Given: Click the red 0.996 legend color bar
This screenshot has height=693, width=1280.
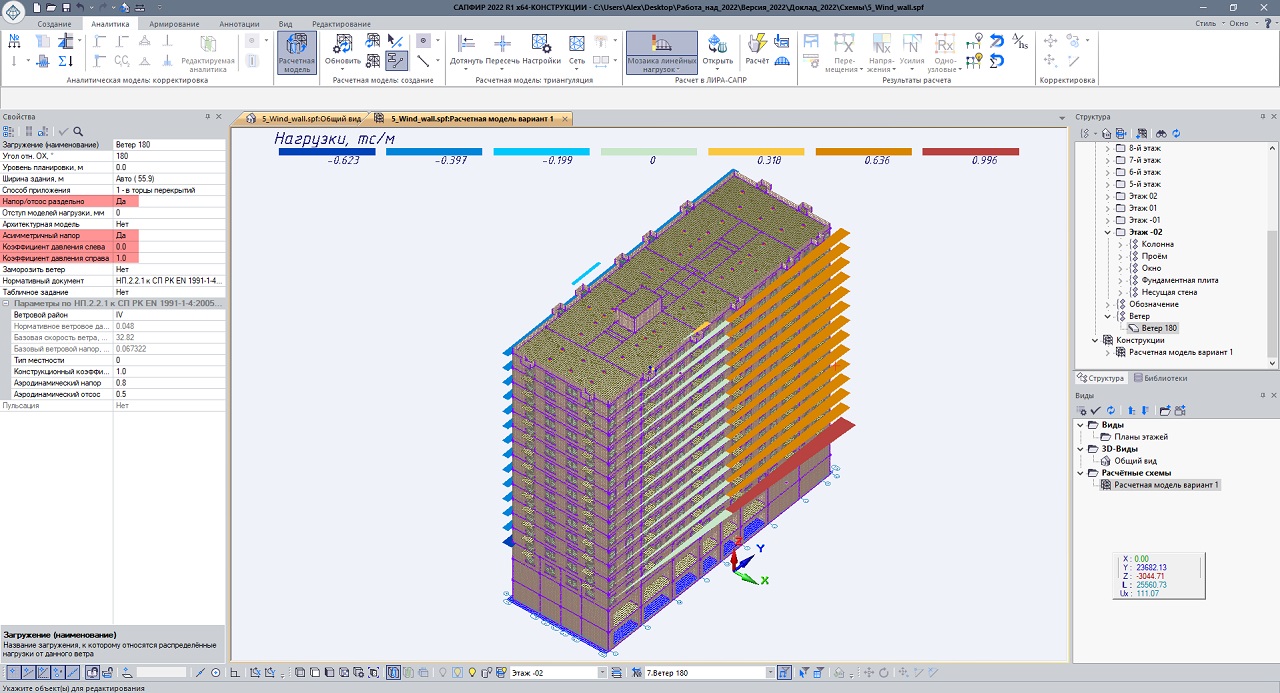Looking at the screenshot, I should [970, 152].
